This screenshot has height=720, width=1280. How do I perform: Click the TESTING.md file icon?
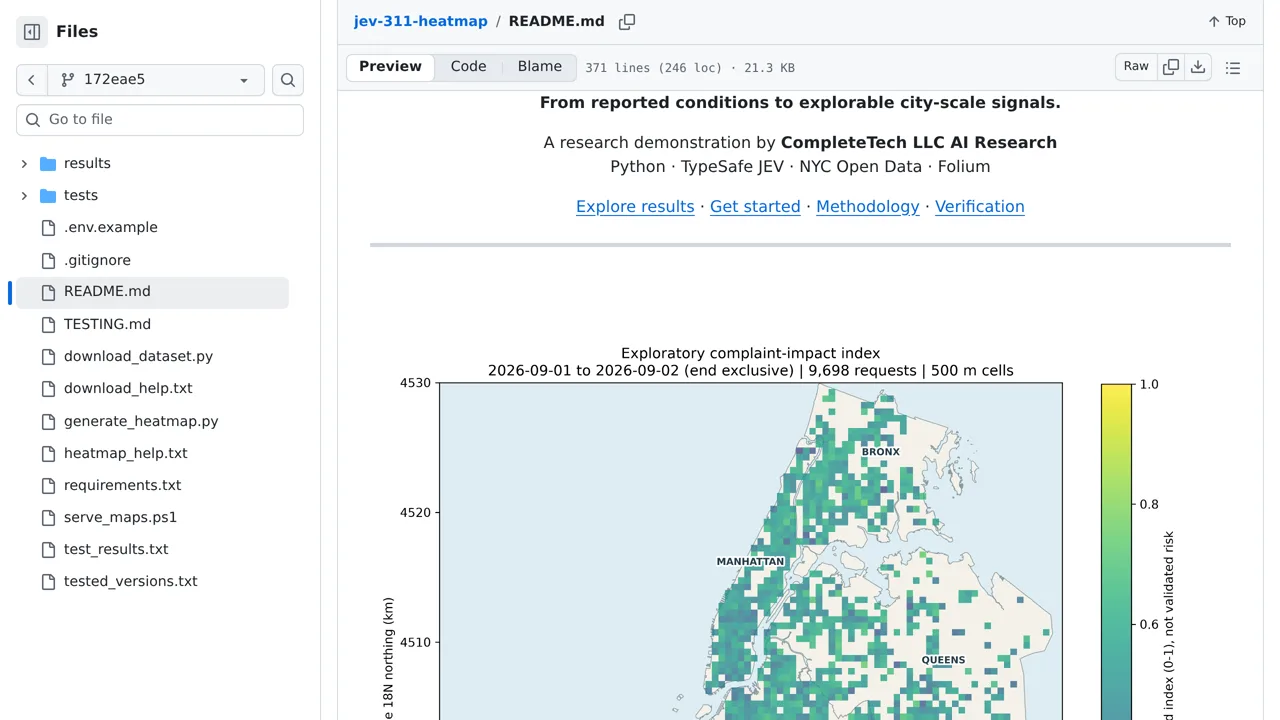[48, 324]
